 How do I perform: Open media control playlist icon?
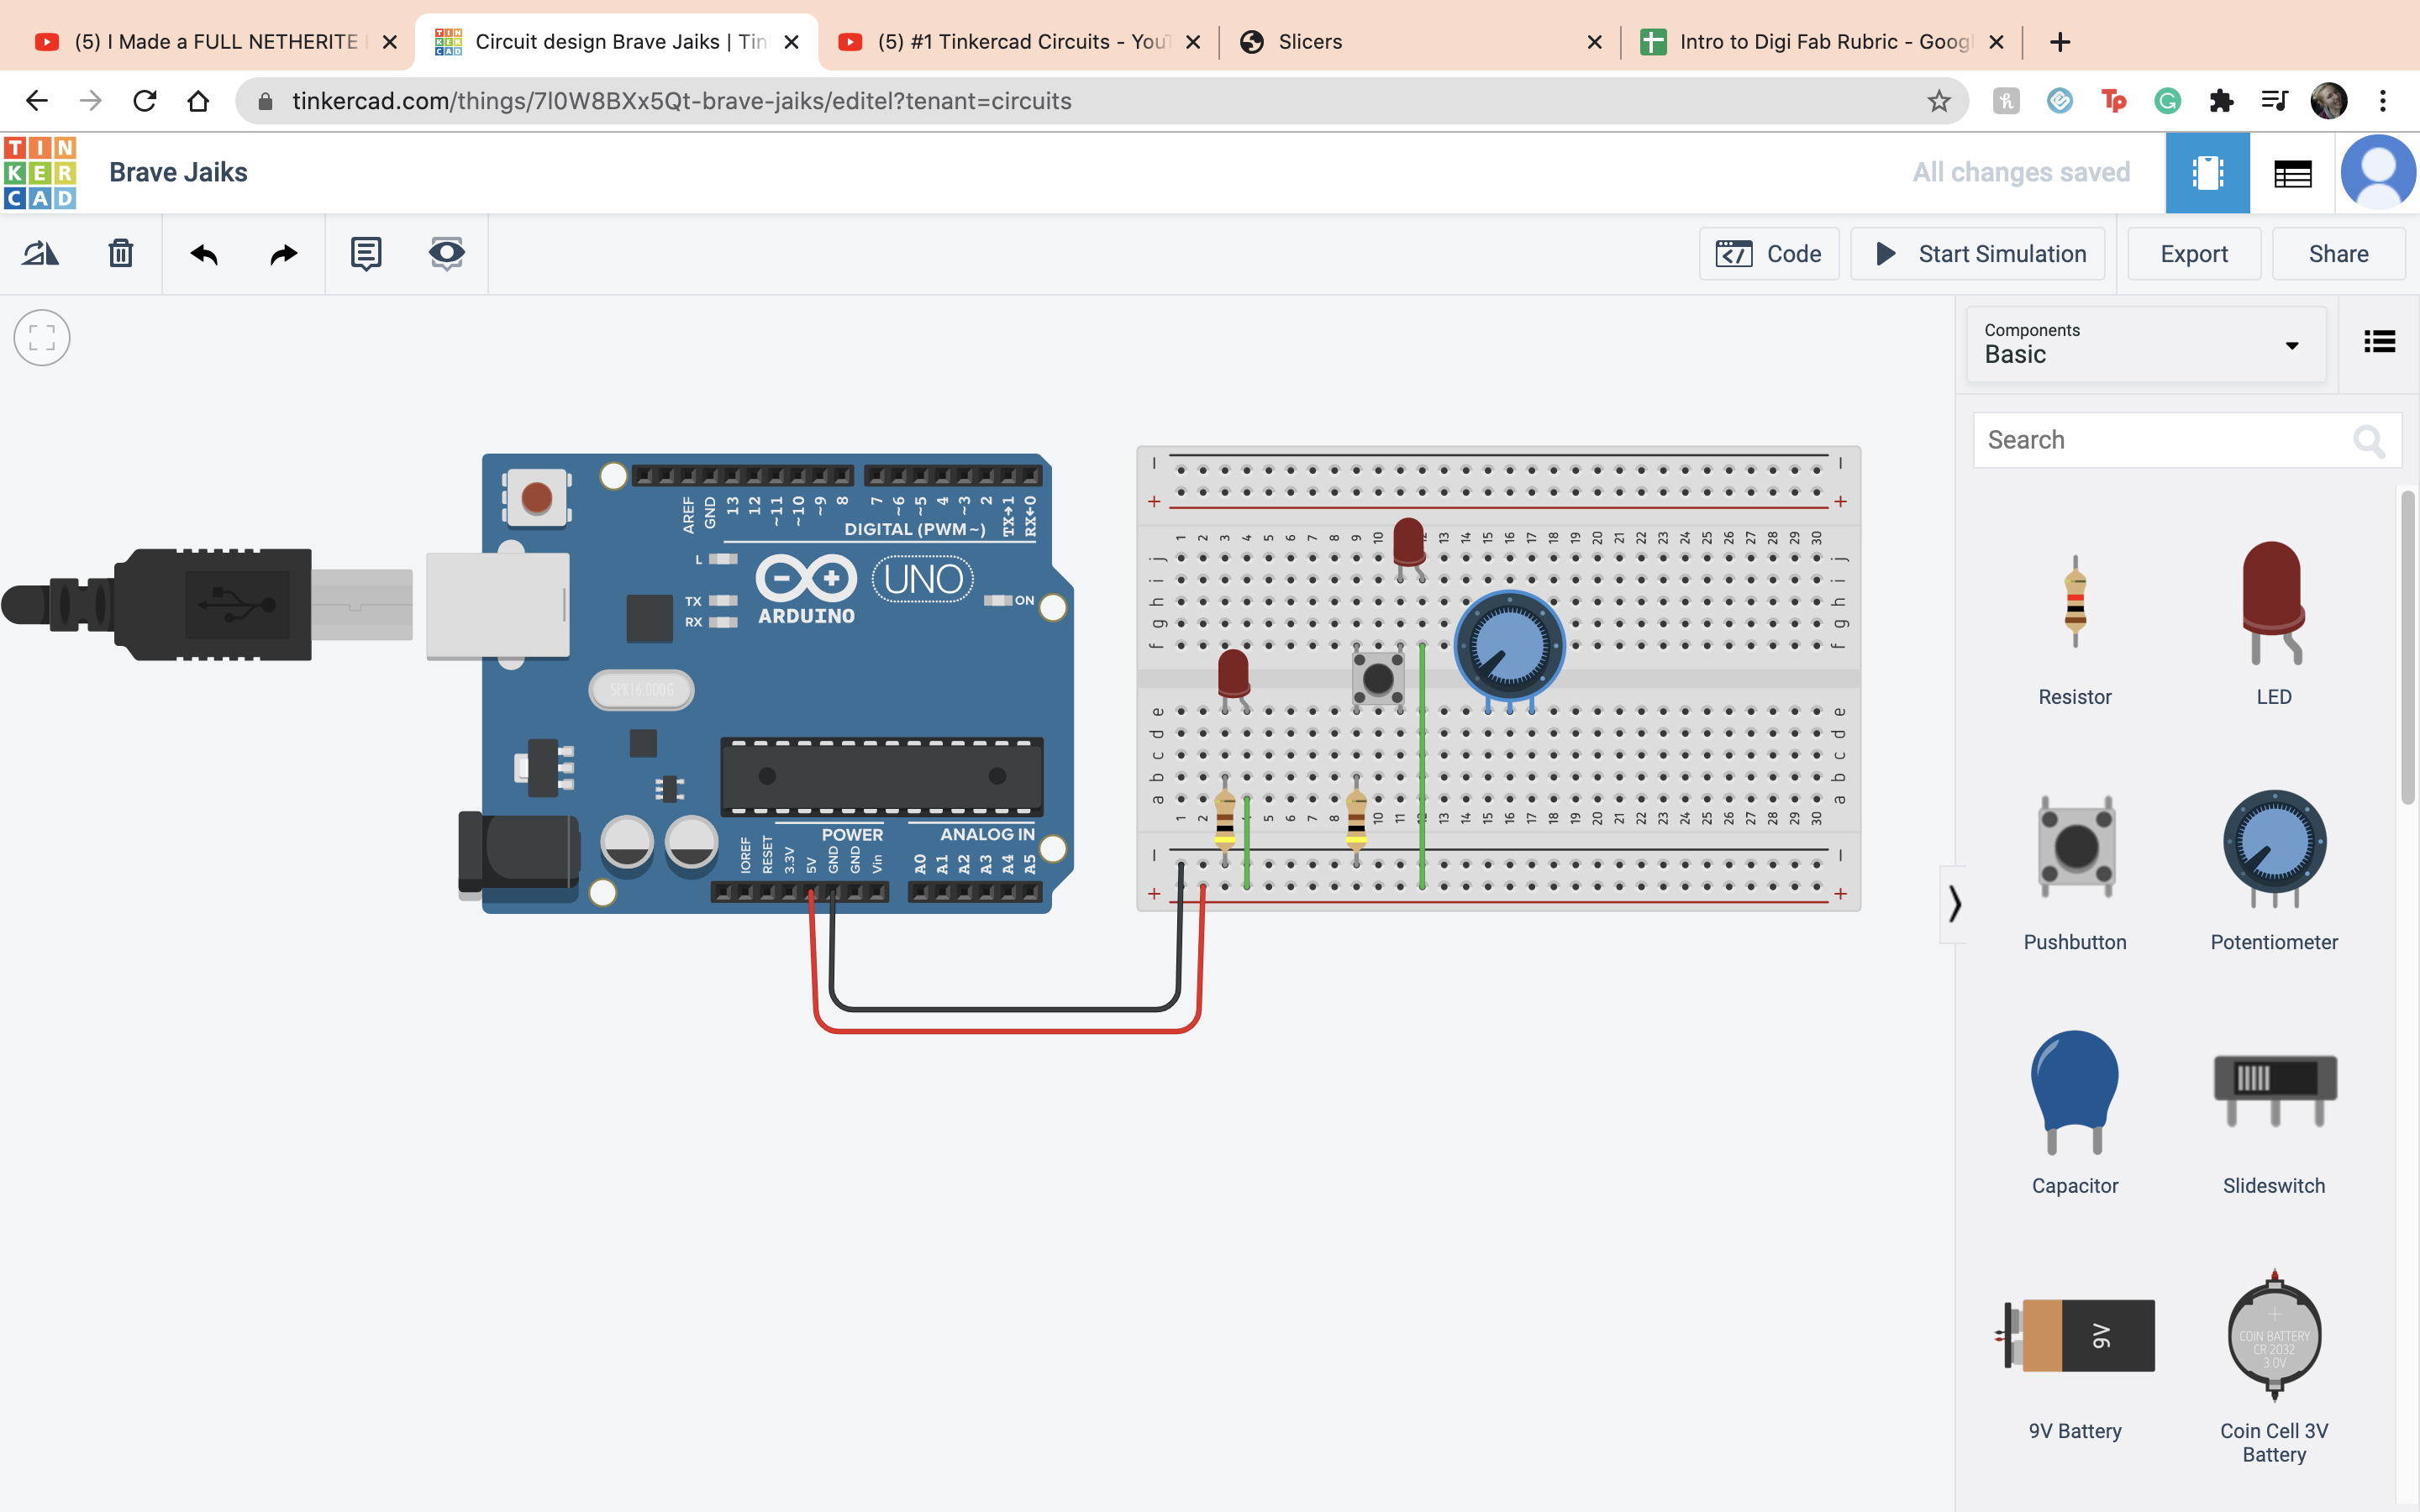2274,101
